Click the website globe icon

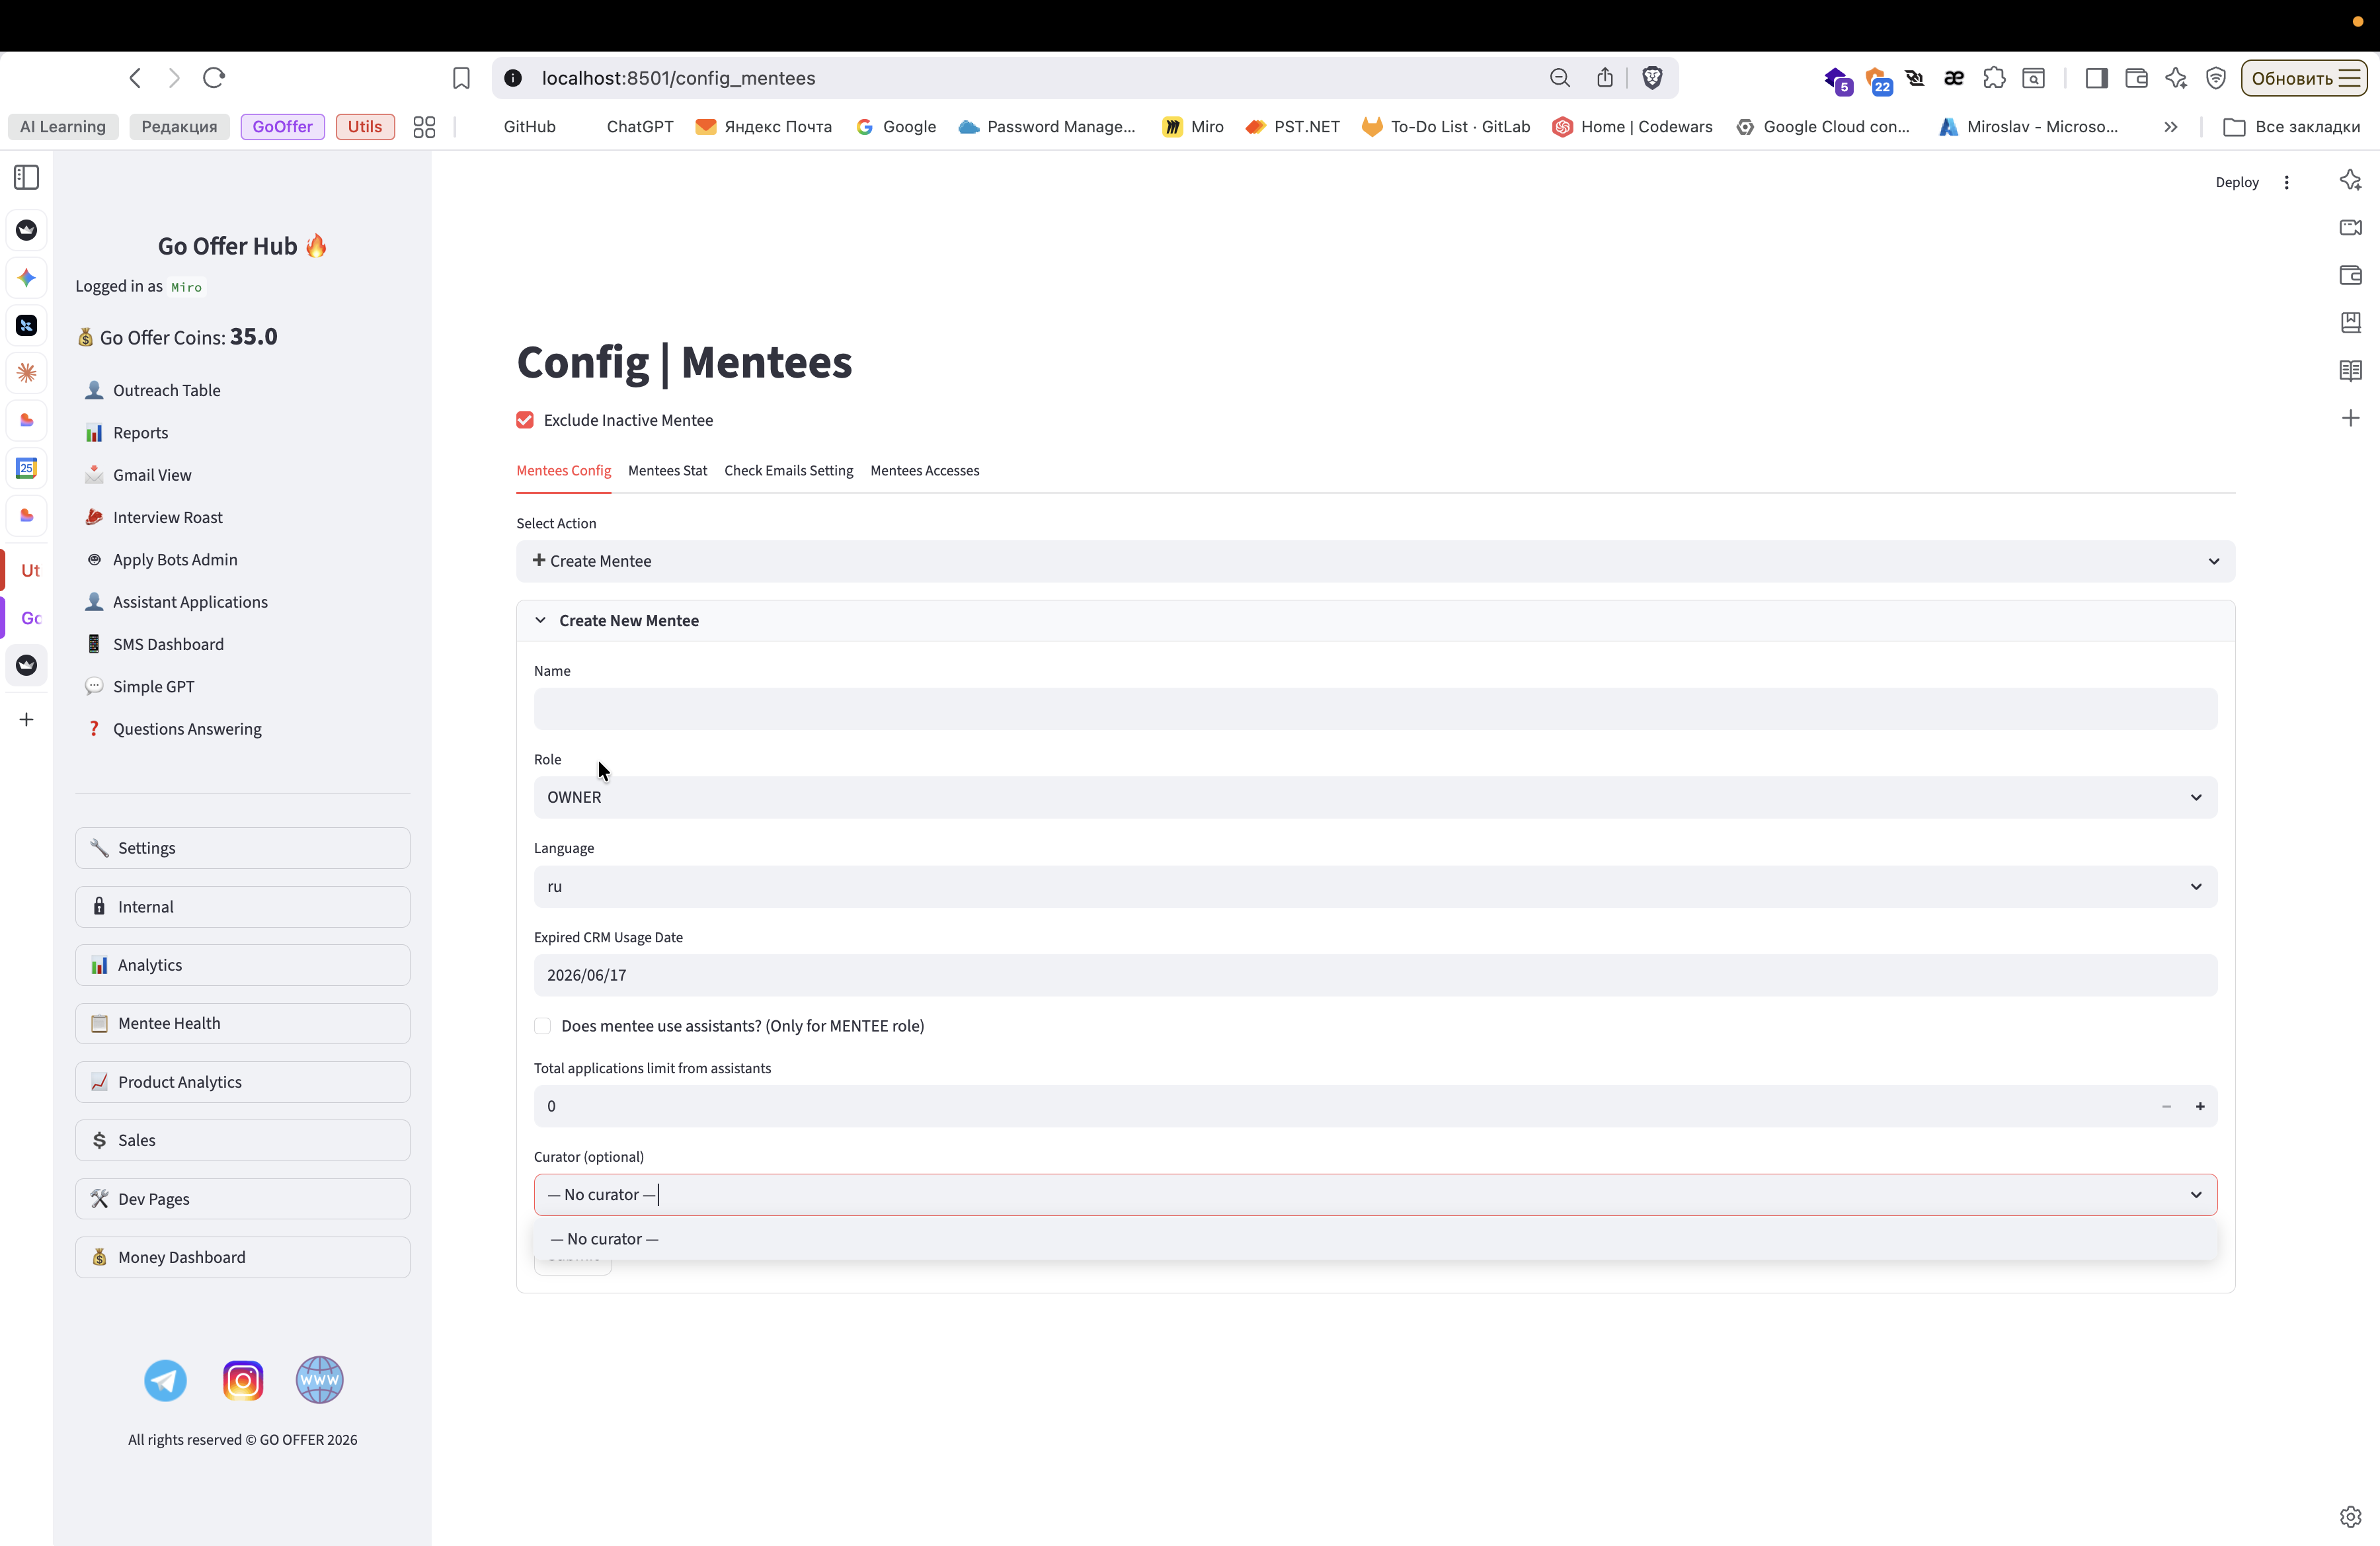320,1380
